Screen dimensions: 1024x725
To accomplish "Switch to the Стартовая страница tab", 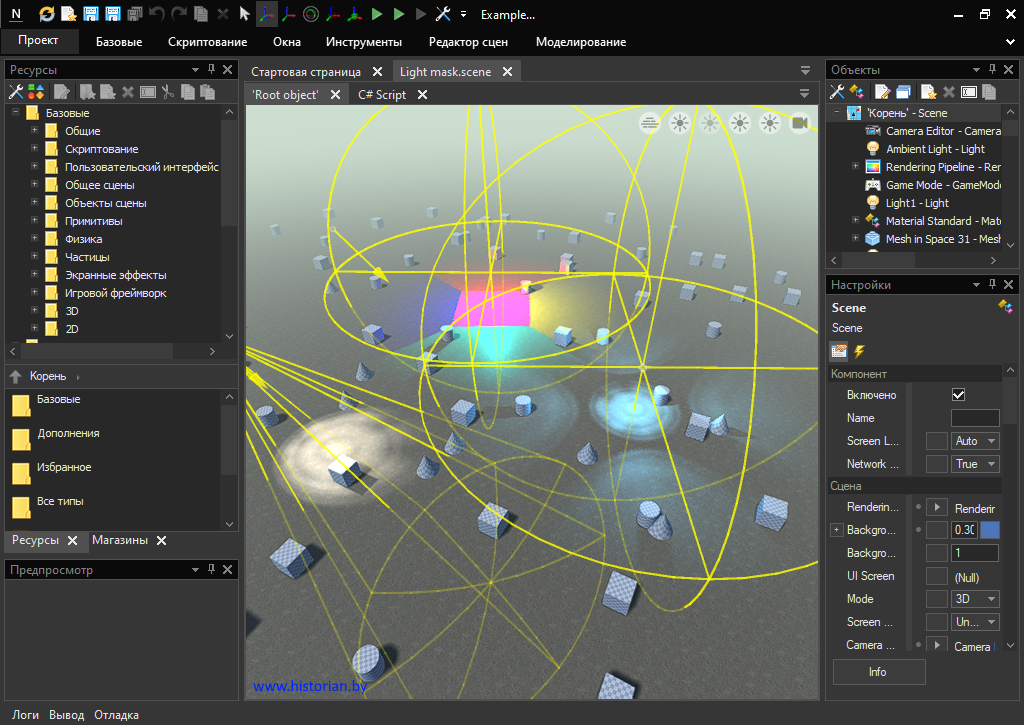I will [306, 72].
